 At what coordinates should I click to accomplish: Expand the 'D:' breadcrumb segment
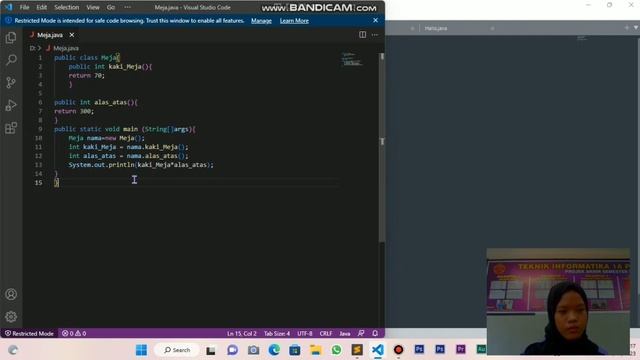tap(32, 48)
